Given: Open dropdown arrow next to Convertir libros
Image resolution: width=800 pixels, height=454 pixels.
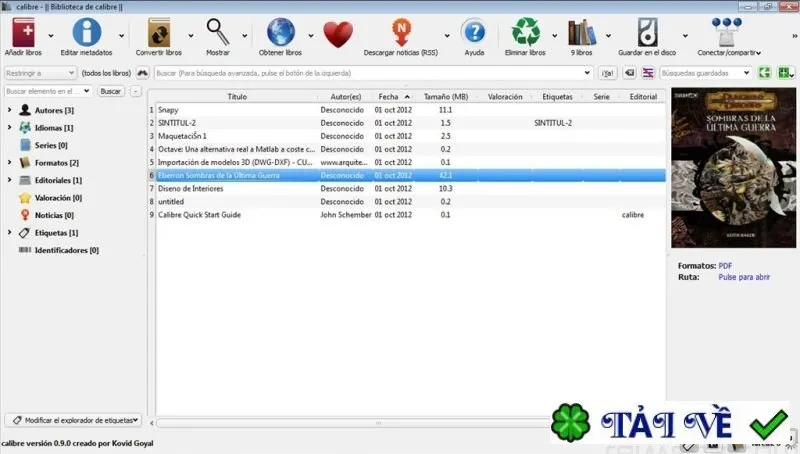Looking at the screenshot, I should [x=191, y=36].
